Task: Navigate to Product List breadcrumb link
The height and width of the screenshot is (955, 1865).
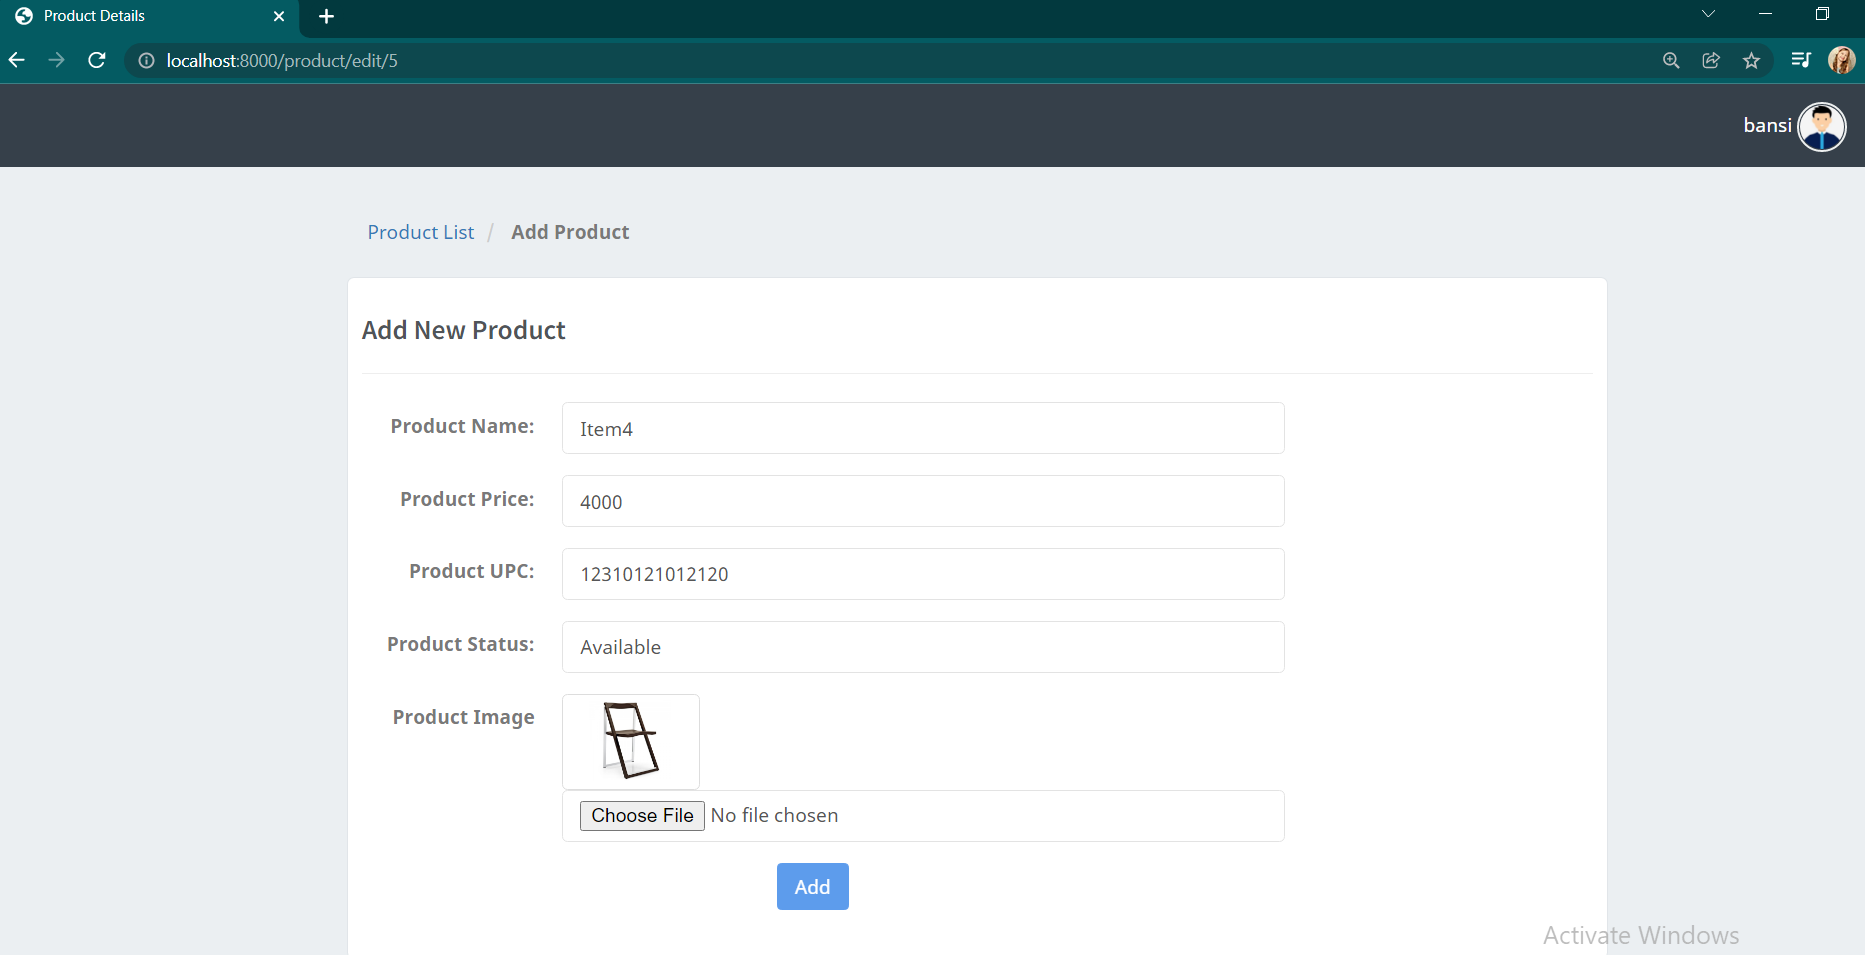Action: click(420, 231)
